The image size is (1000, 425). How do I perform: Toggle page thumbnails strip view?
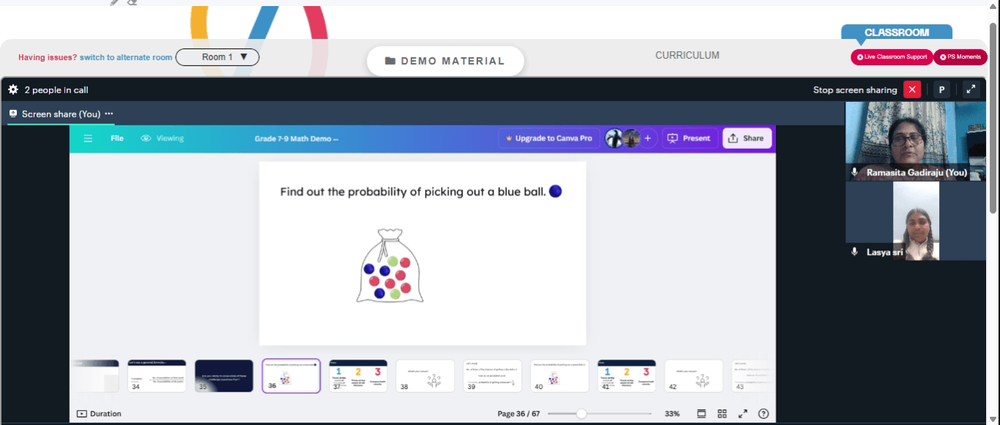coord(702,414)
